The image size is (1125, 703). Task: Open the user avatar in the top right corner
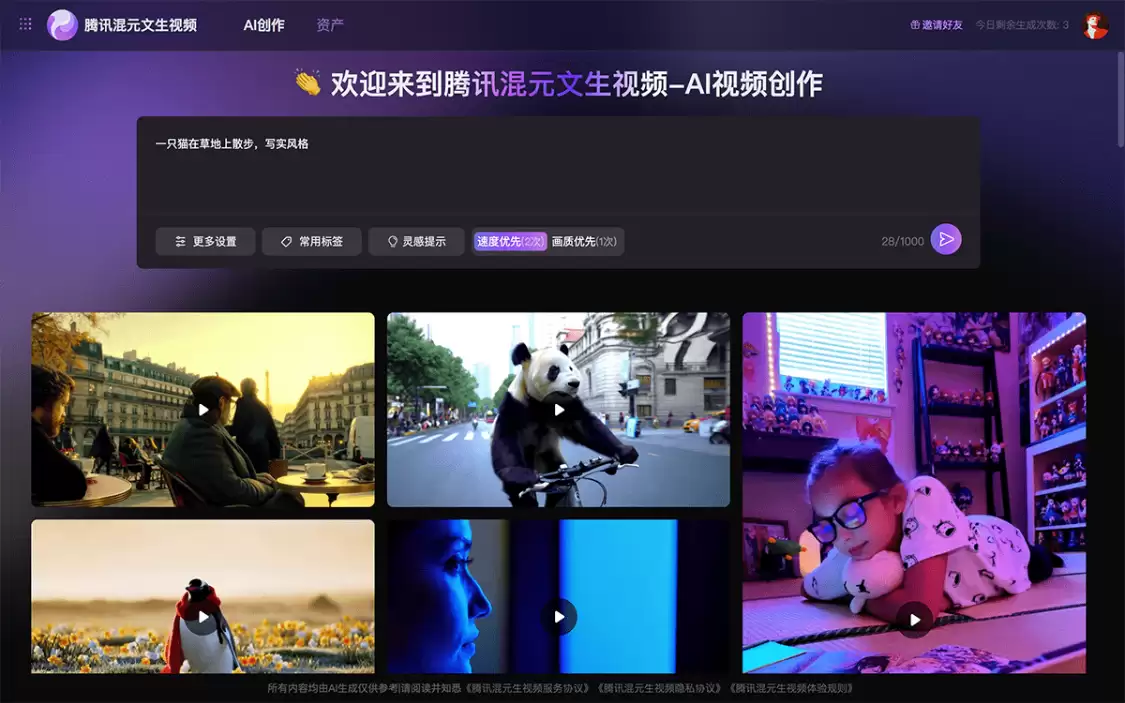1096,24
